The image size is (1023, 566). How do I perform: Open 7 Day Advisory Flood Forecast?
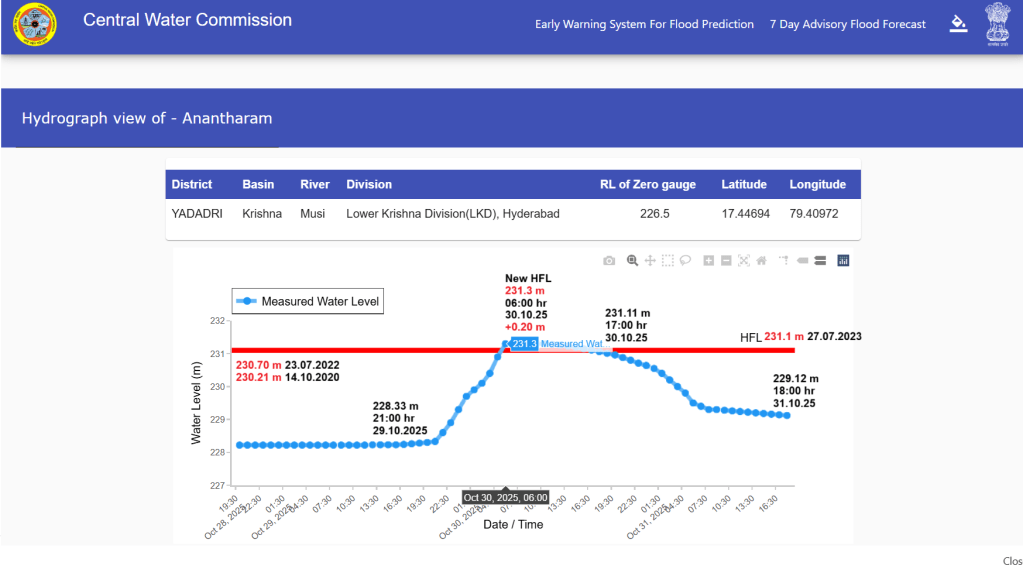click(847, 24)
